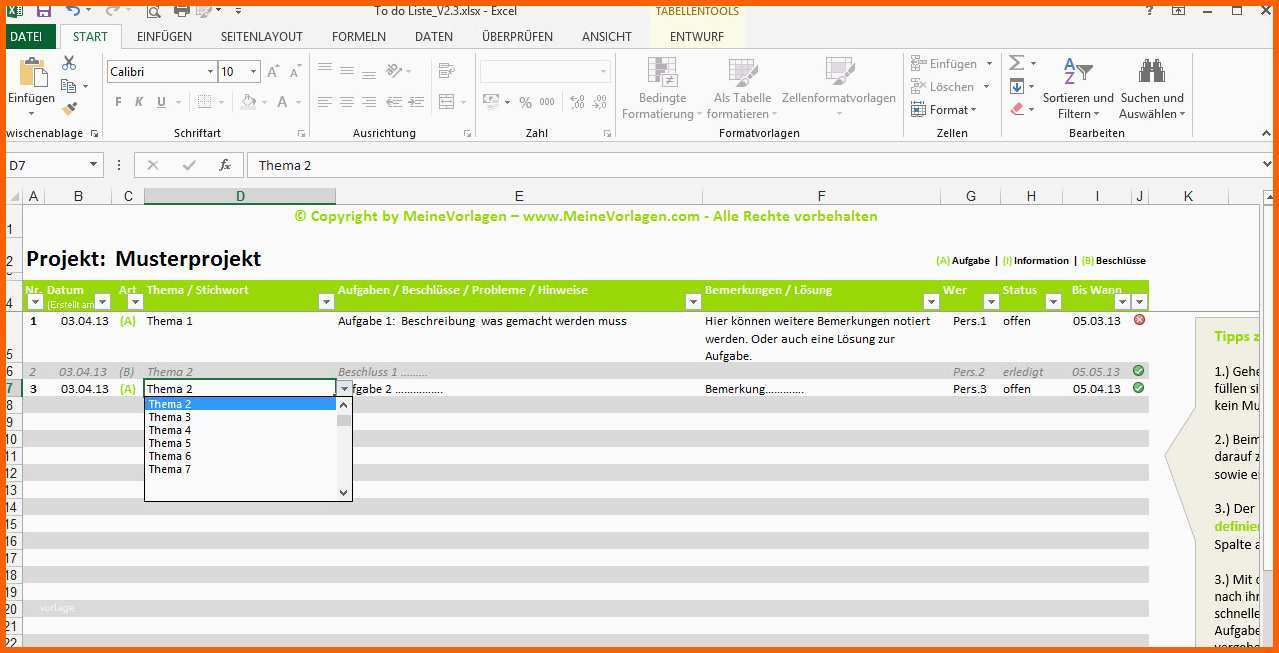Open the Bemerkungen / Lösung filter dropdown
Image resolution: width=1279 pixels, height=653 pixels.
click(930, 301)
